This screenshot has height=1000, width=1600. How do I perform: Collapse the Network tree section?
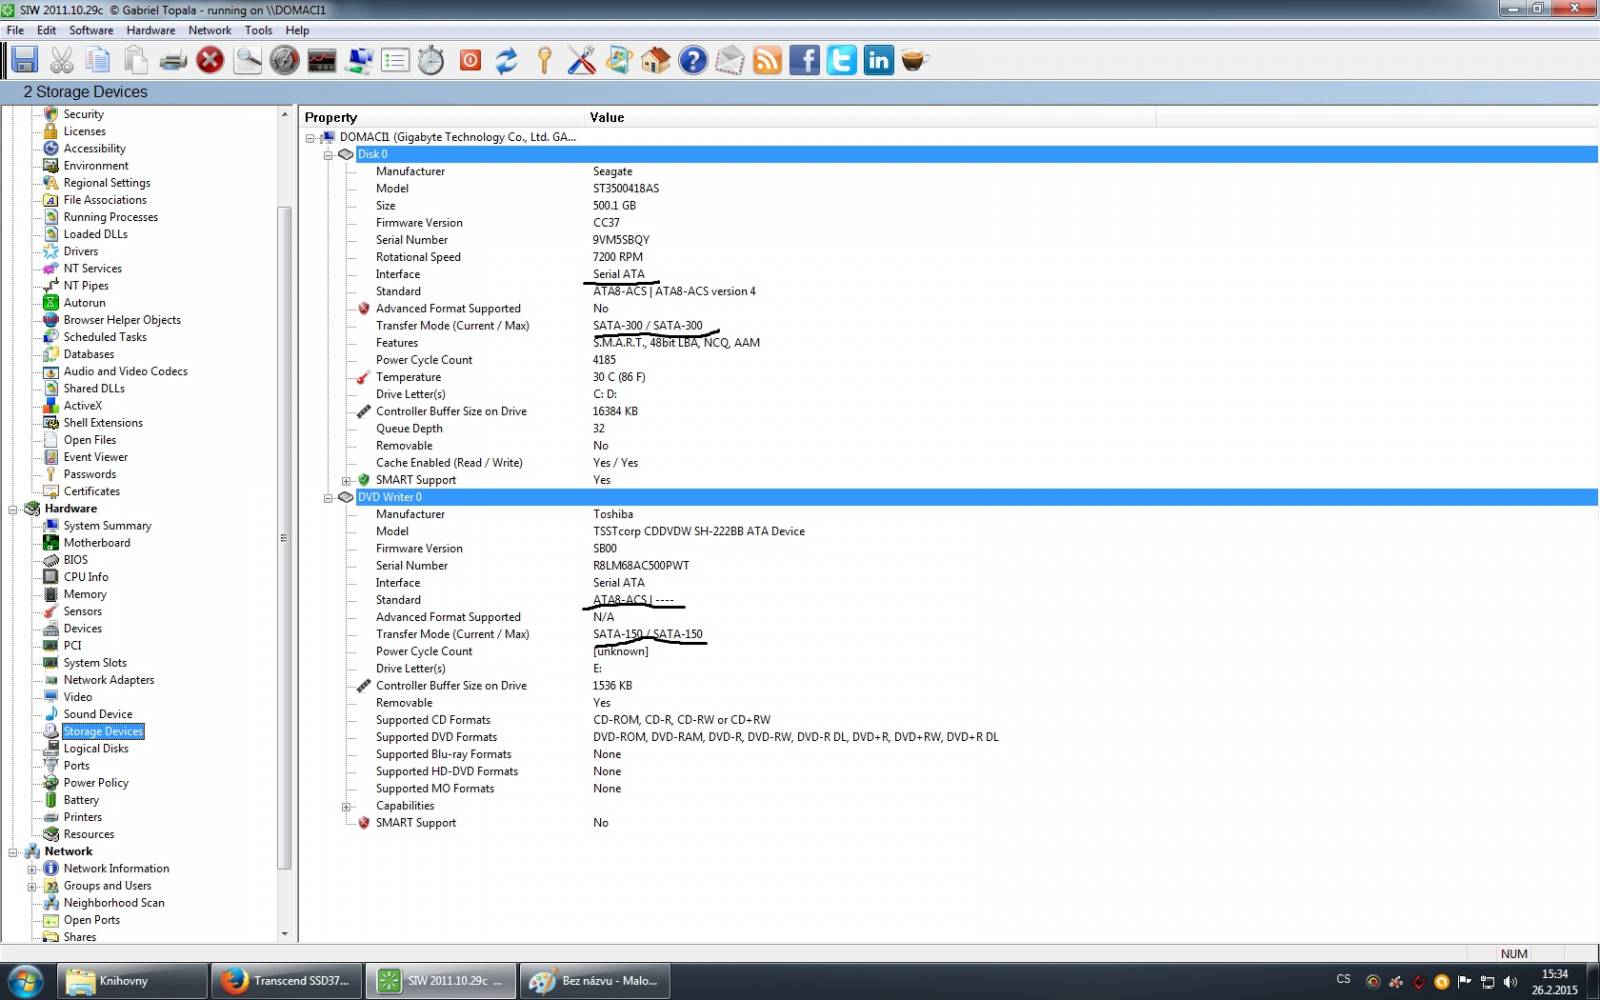pos(13,853)
